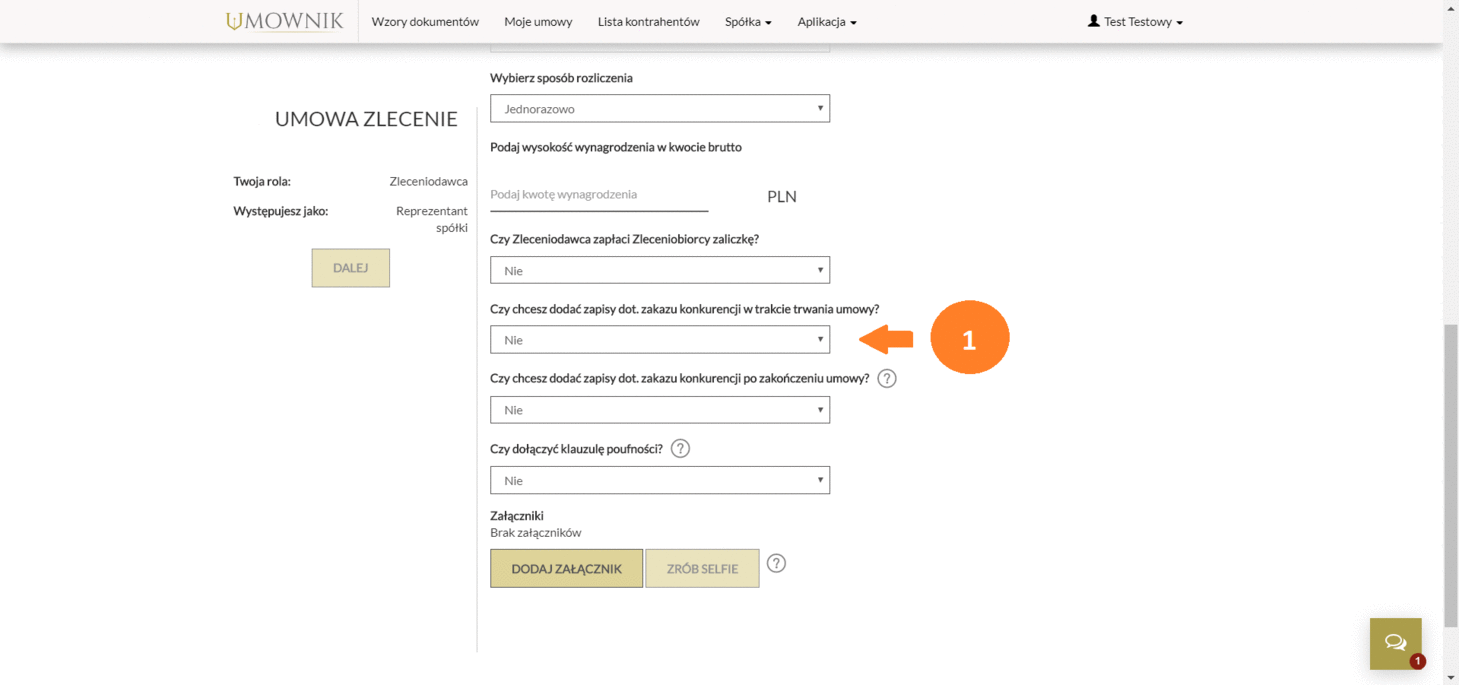This screenshot has width=1459, height=685.
Task: Click the Zleceniodawca role text
Action: pos(429,182)
